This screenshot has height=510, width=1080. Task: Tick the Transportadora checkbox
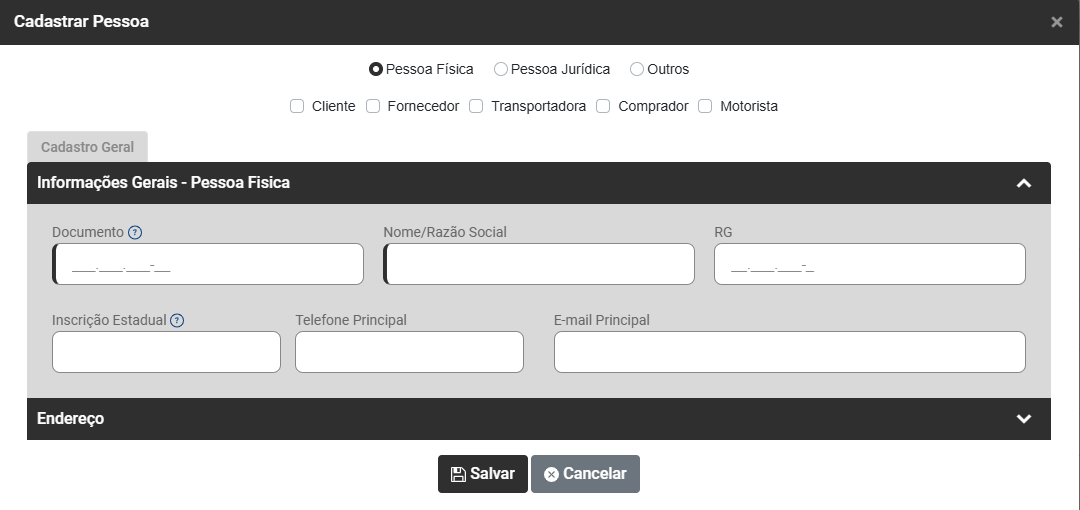[476, 106]
